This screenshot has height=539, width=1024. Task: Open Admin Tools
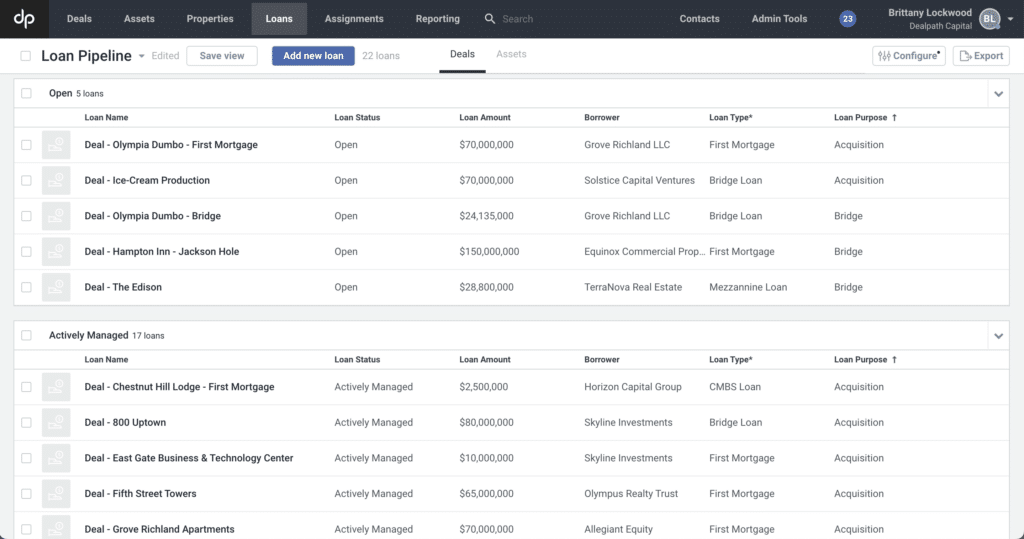coord(779,19)
